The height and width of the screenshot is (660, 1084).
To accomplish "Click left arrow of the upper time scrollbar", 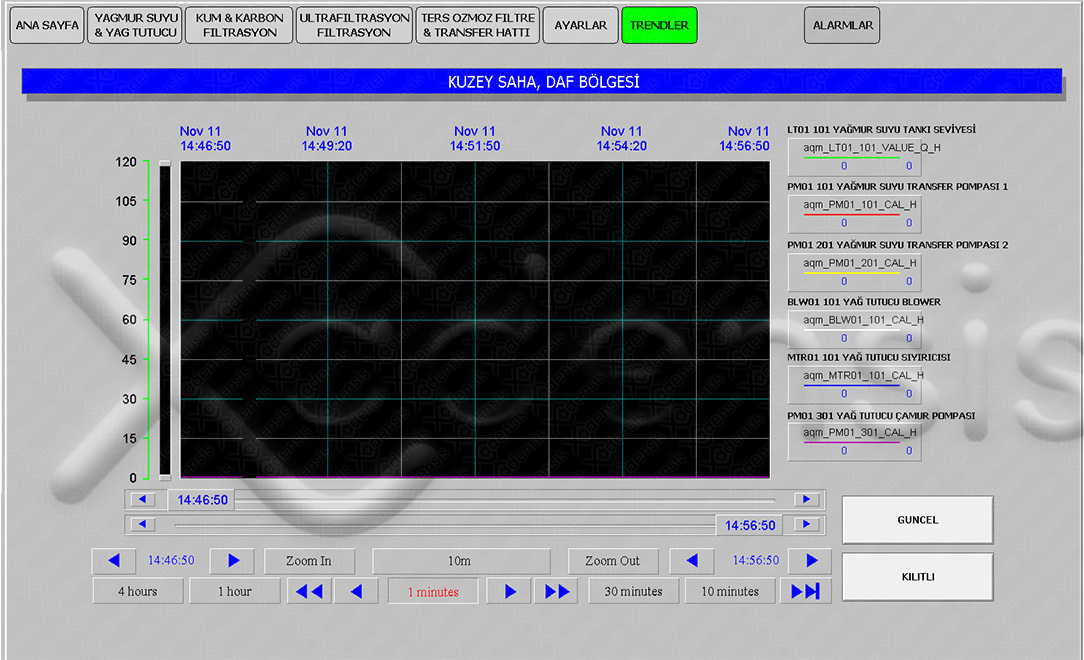I will [144, 499].
